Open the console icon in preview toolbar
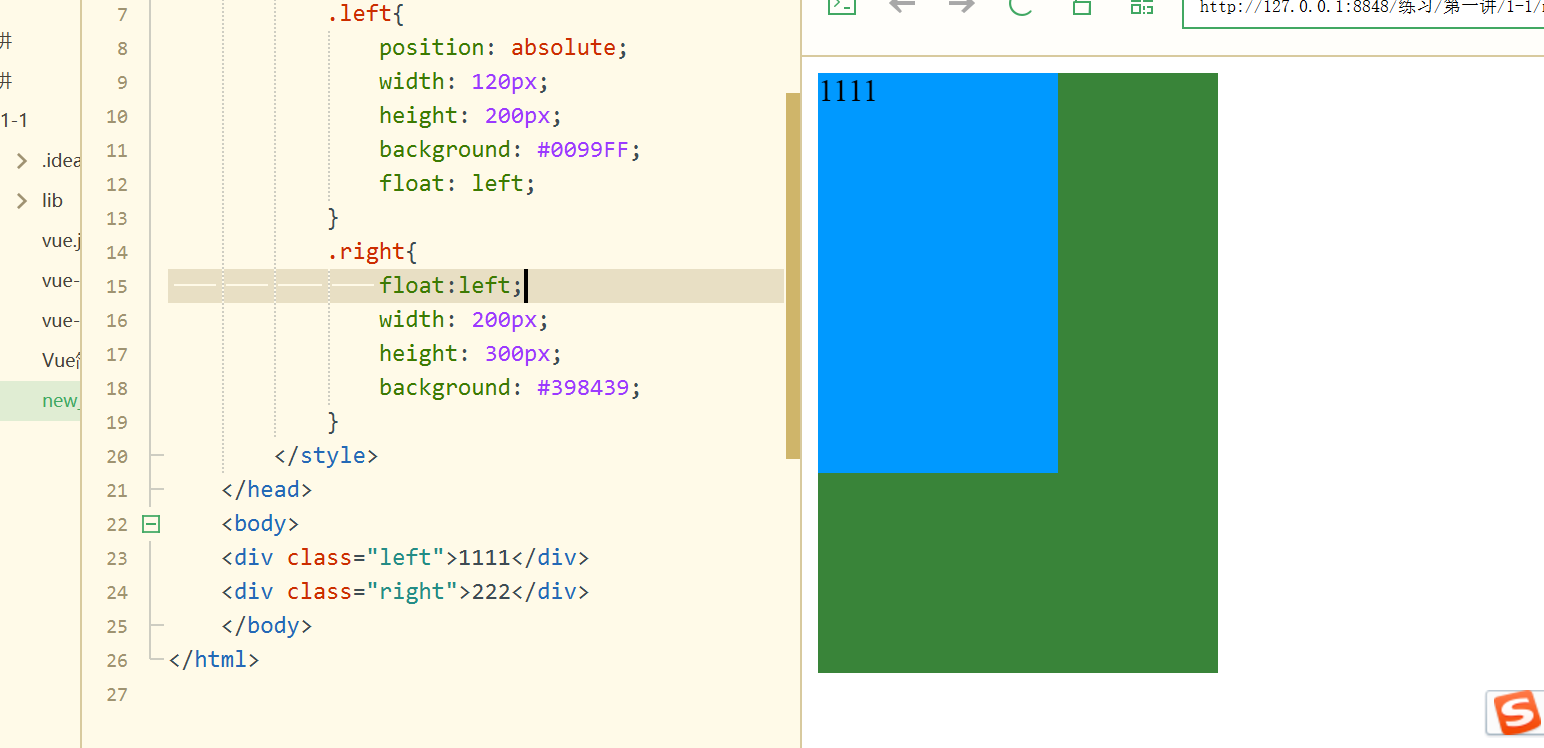 click(842, 6)
